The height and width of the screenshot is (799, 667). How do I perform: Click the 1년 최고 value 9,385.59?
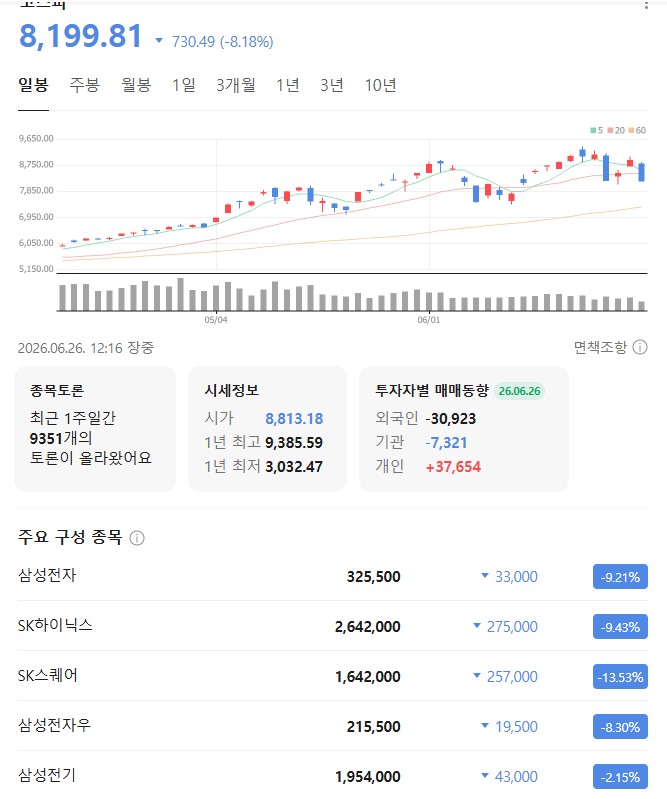point(294,442)
